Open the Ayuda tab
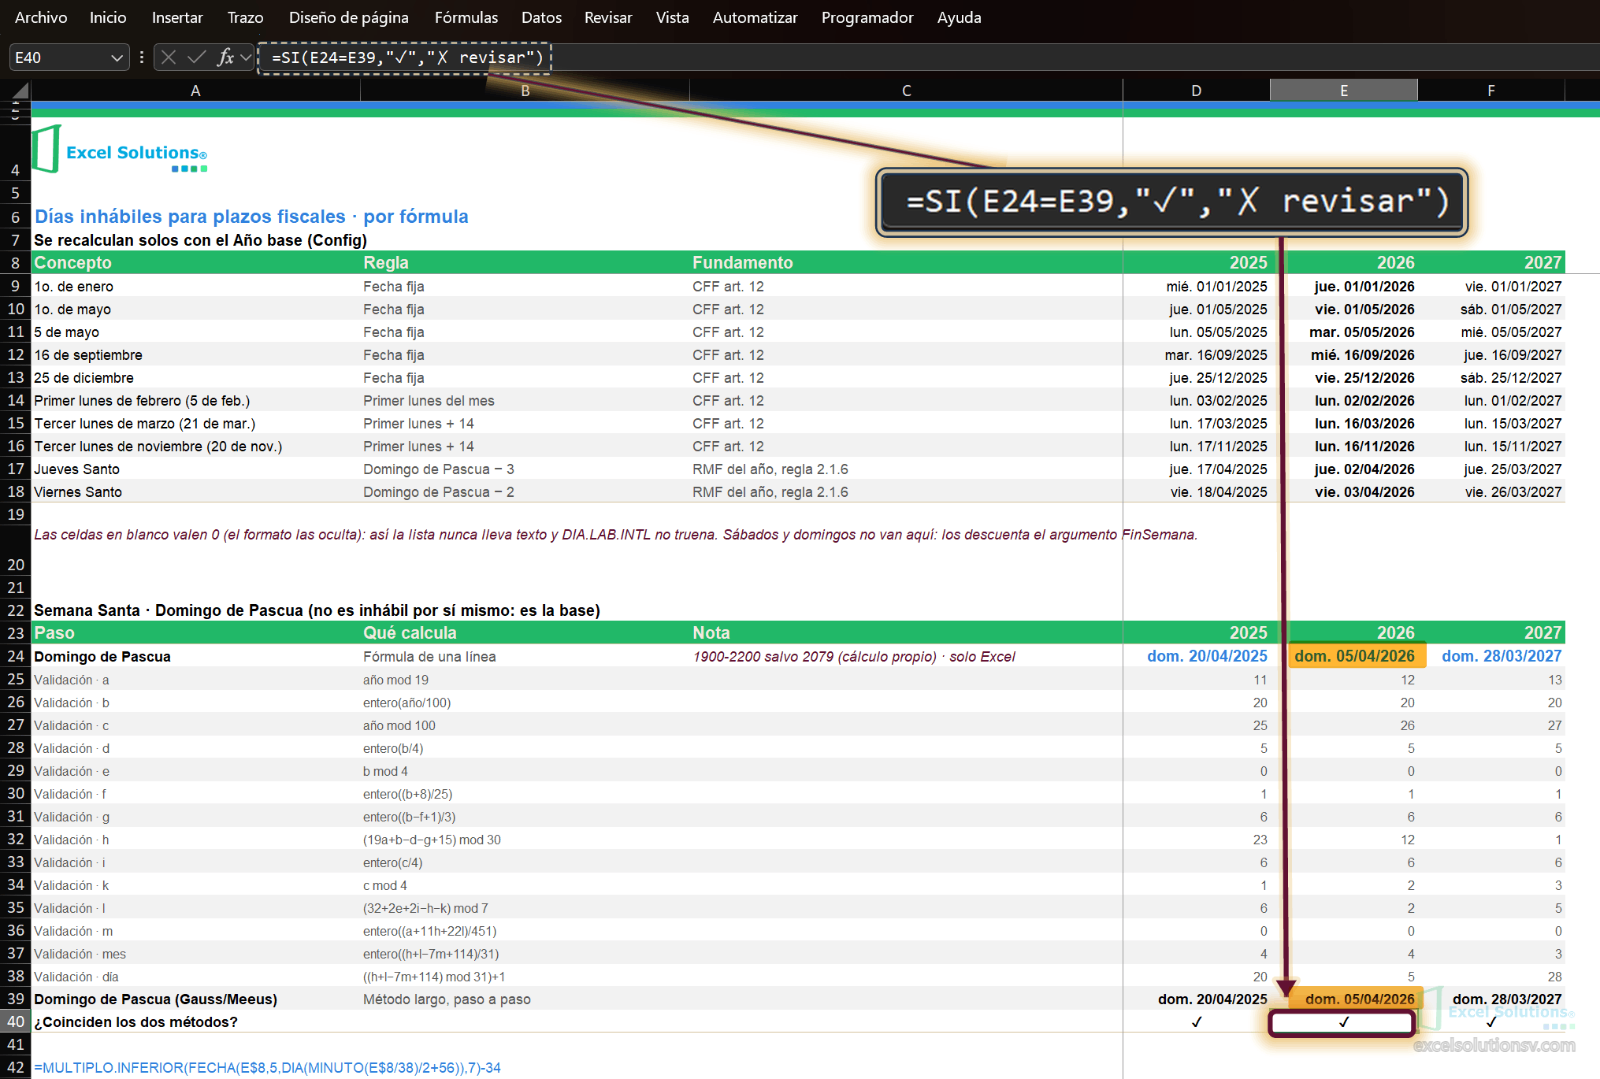 (959, 17)
